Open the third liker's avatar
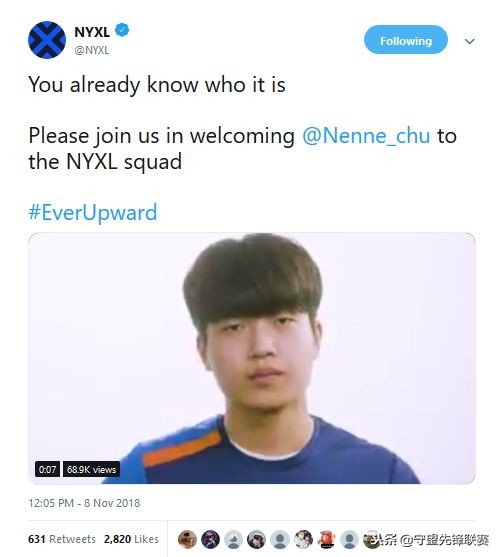Viewport: 500px width, 557px height. 233,539
